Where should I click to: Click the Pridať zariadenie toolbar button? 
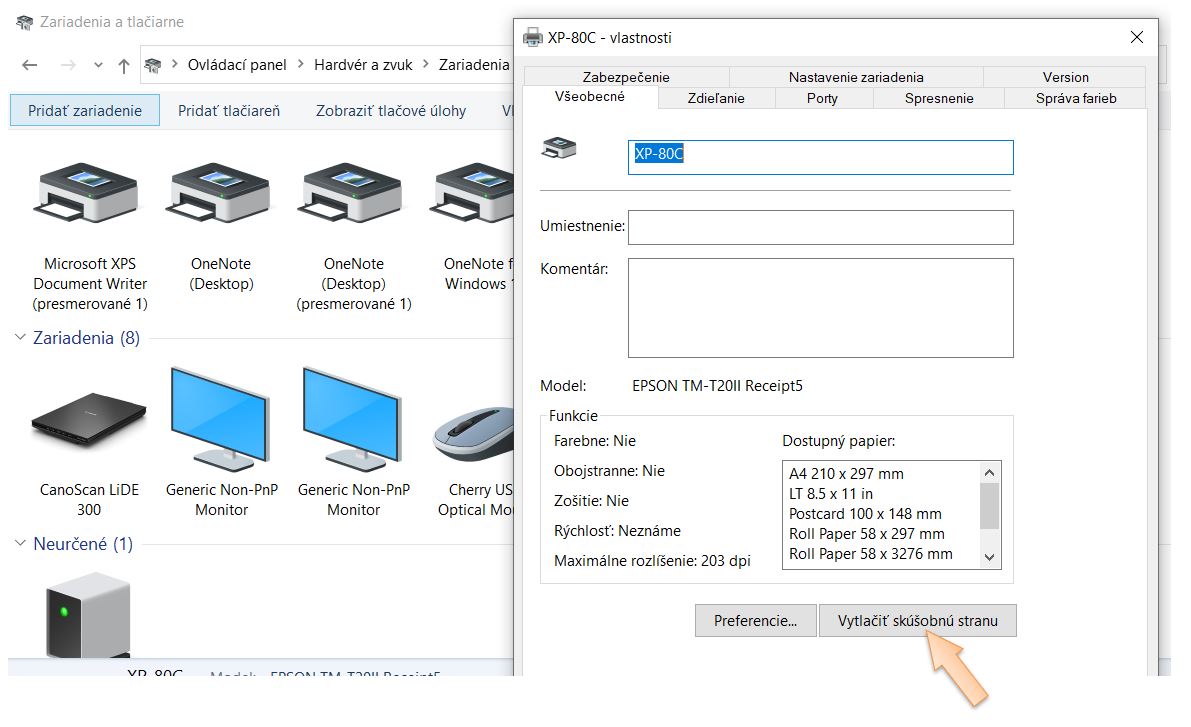point(85,111)
